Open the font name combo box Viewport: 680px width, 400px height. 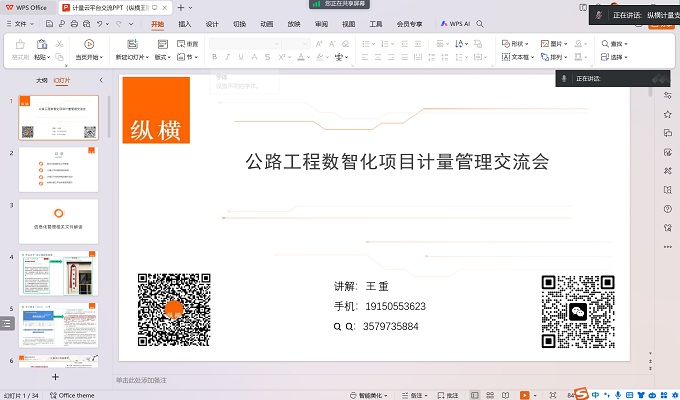[245, 44]
